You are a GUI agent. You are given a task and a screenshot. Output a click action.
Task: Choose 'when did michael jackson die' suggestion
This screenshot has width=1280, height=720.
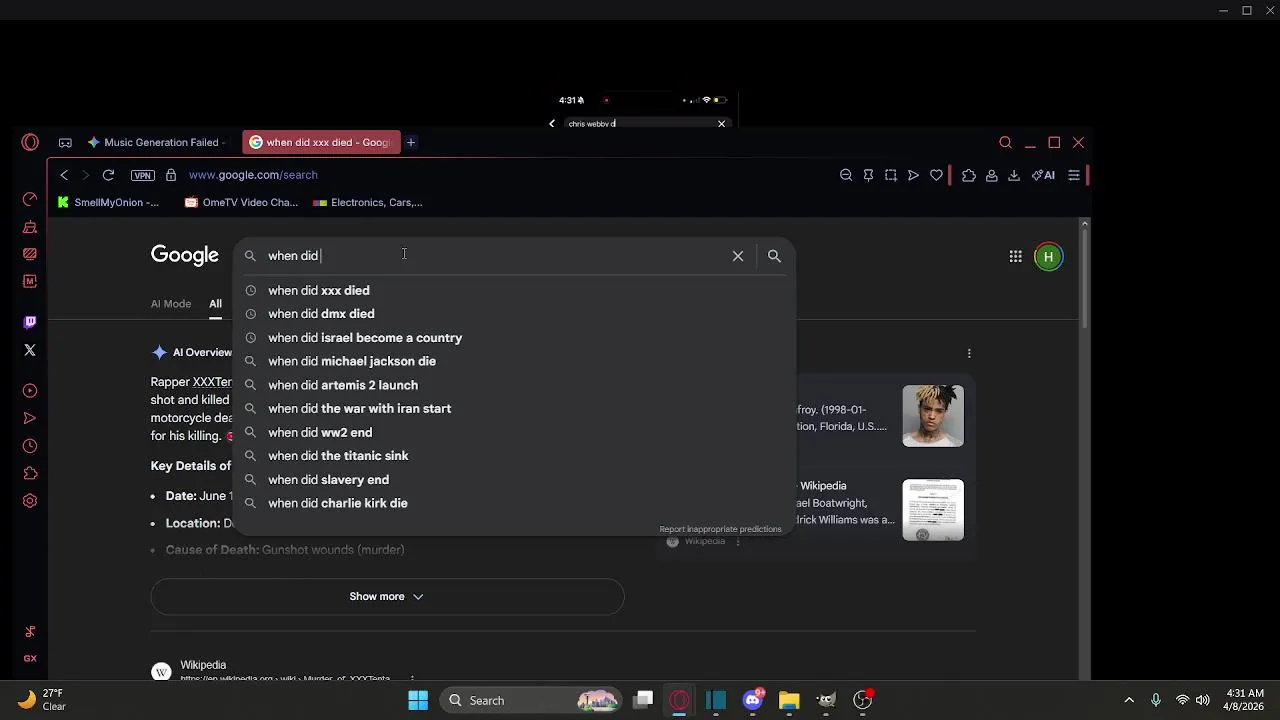coord(514,361)
